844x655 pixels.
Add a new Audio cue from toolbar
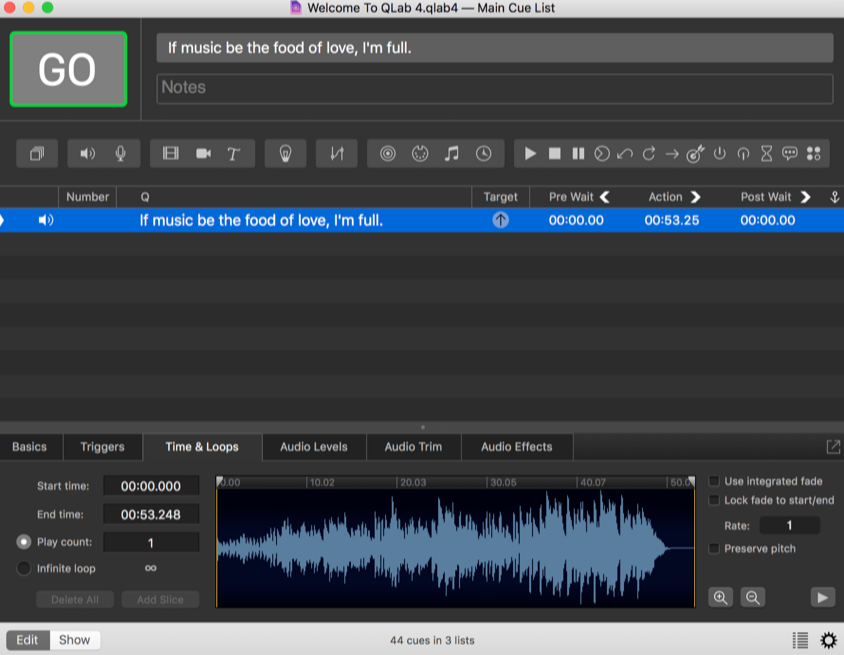click(x=87, y=154)
